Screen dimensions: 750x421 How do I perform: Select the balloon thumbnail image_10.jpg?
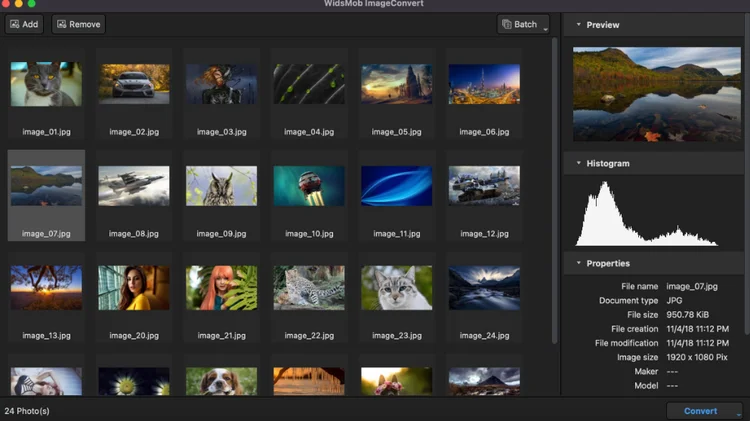pyautogui.click(x=309, y=186)
